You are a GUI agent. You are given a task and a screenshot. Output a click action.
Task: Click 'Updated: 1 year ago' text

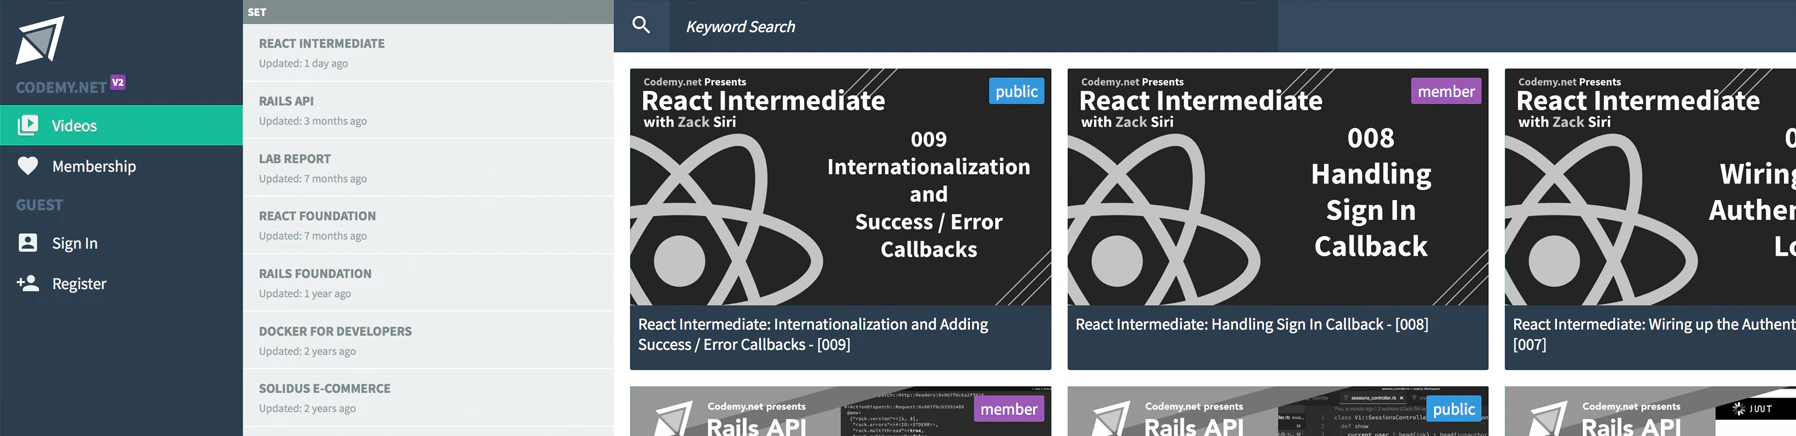(305, 293)
